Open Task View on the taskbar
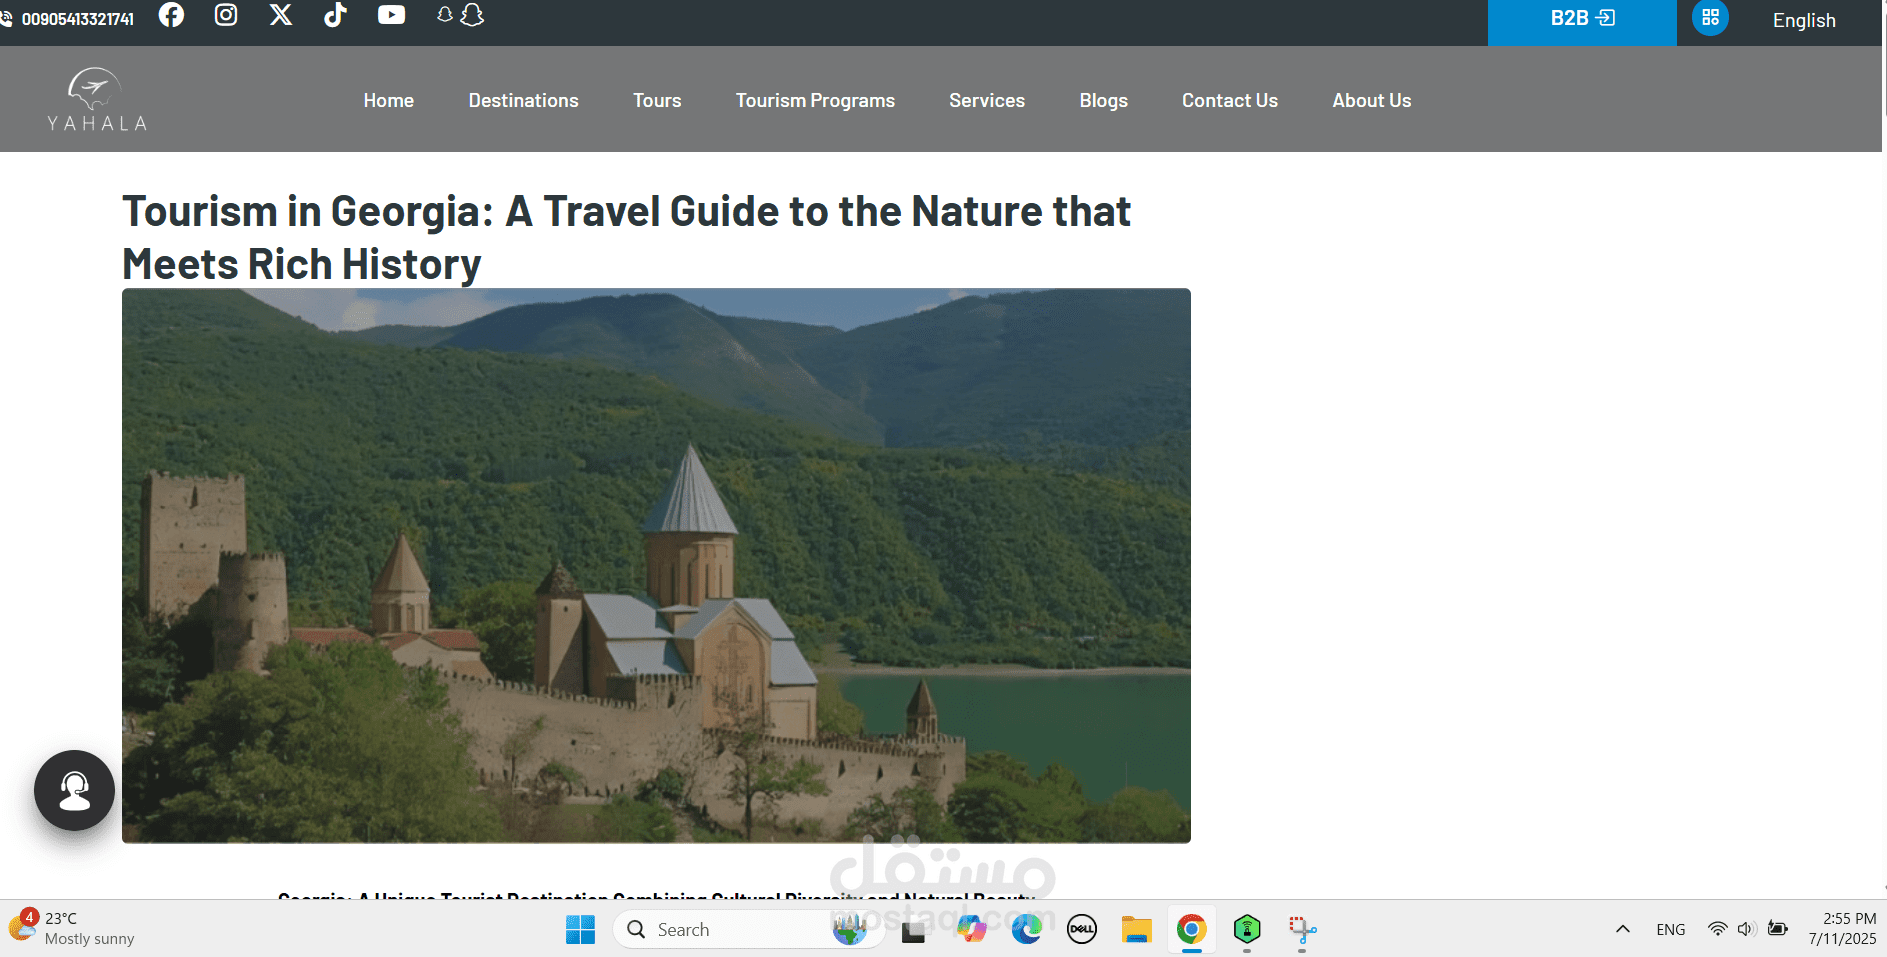 pyautogui.click(x=913, y=930)
